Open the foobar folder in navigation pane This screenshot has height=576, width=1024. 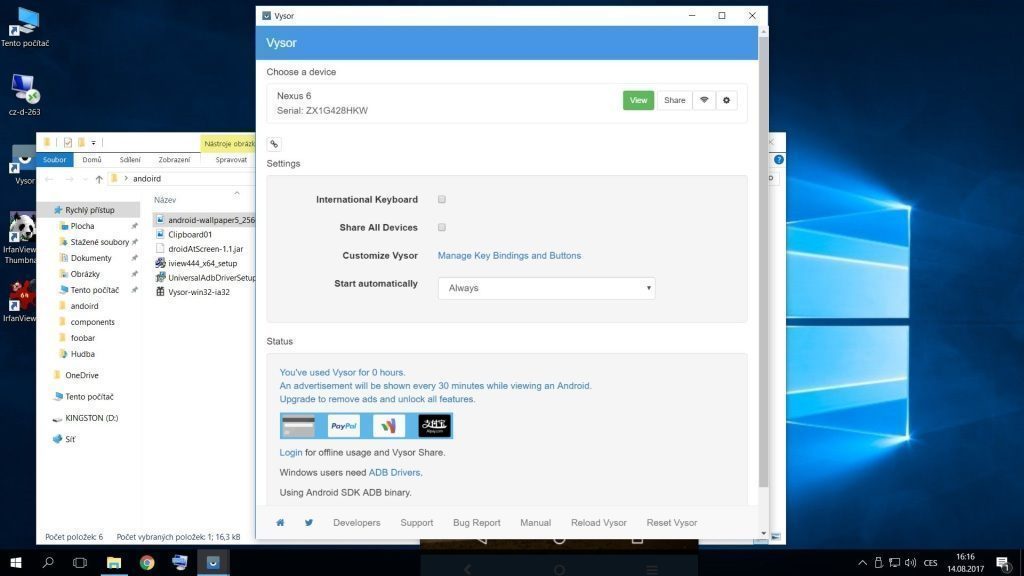pyautogui.click(x=82, y=338)
